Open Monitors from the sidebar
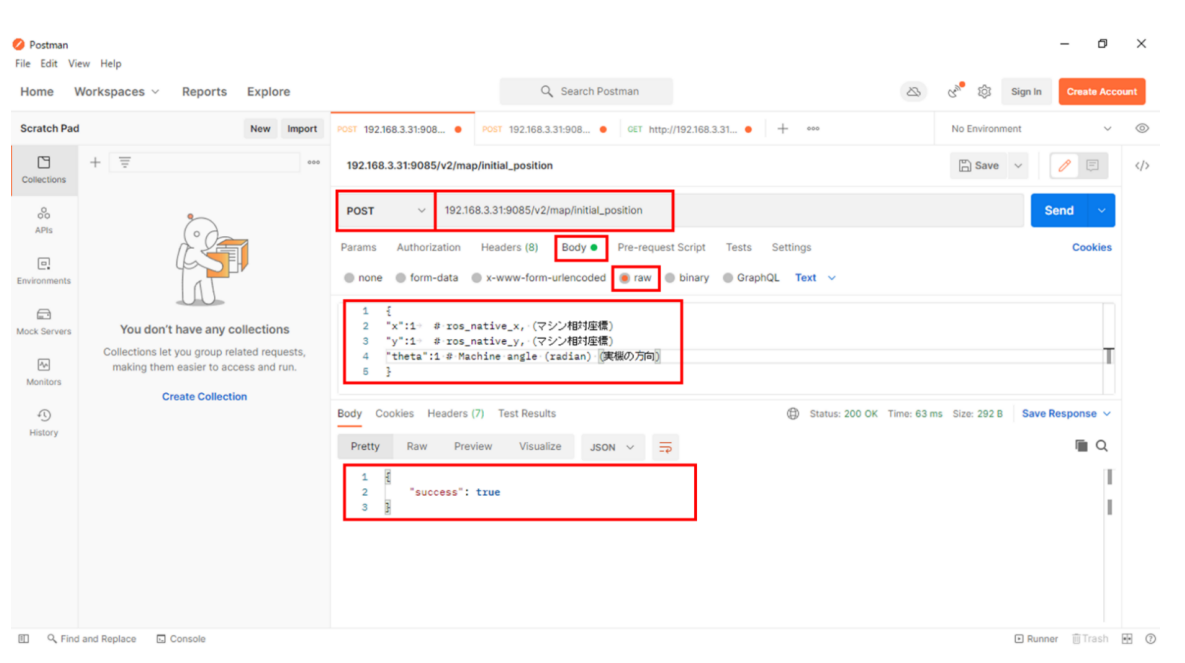 [x=44, y=372]
